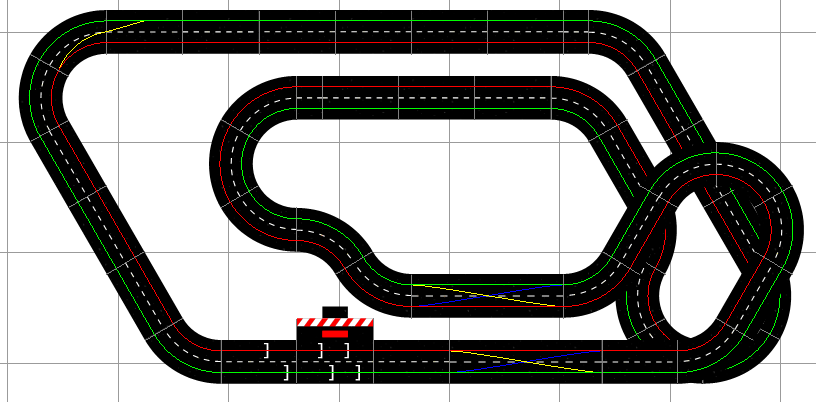The image size is (816, 402).
Task: Select the leftmost lower starting grid bracket
Action: coord(286,373)
